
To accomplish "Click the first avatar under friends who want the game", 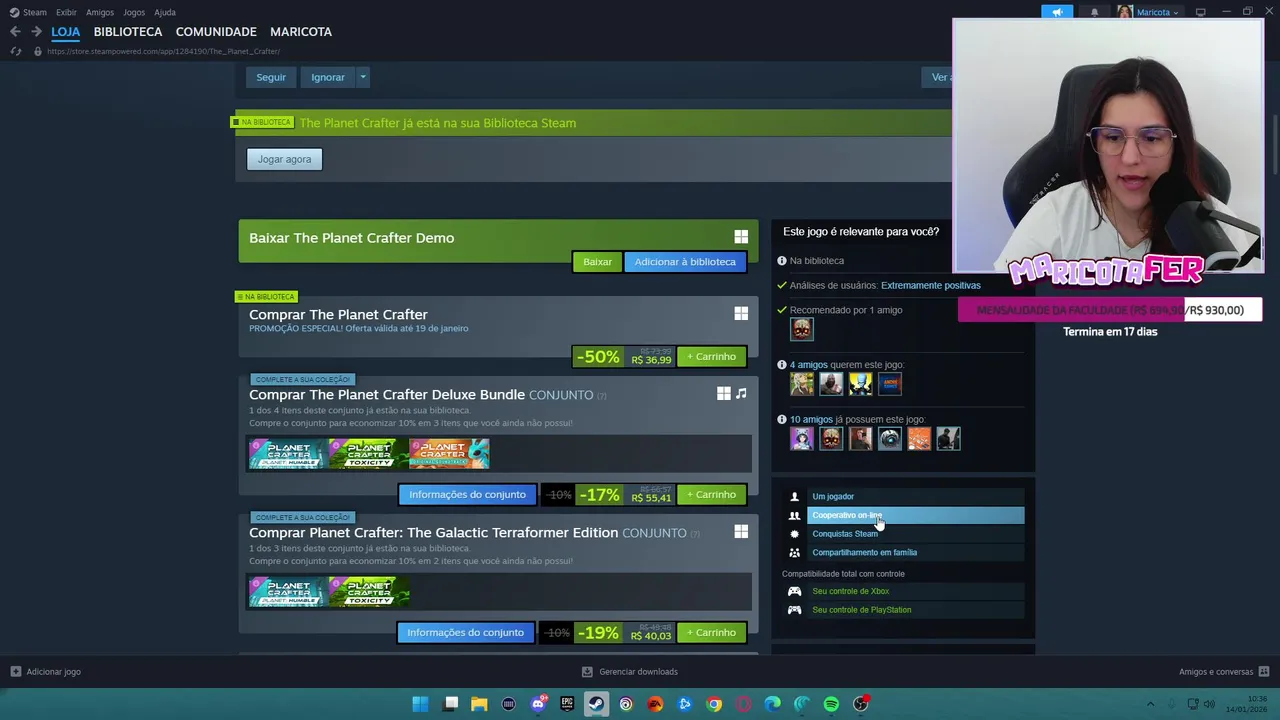I will 802,383.
